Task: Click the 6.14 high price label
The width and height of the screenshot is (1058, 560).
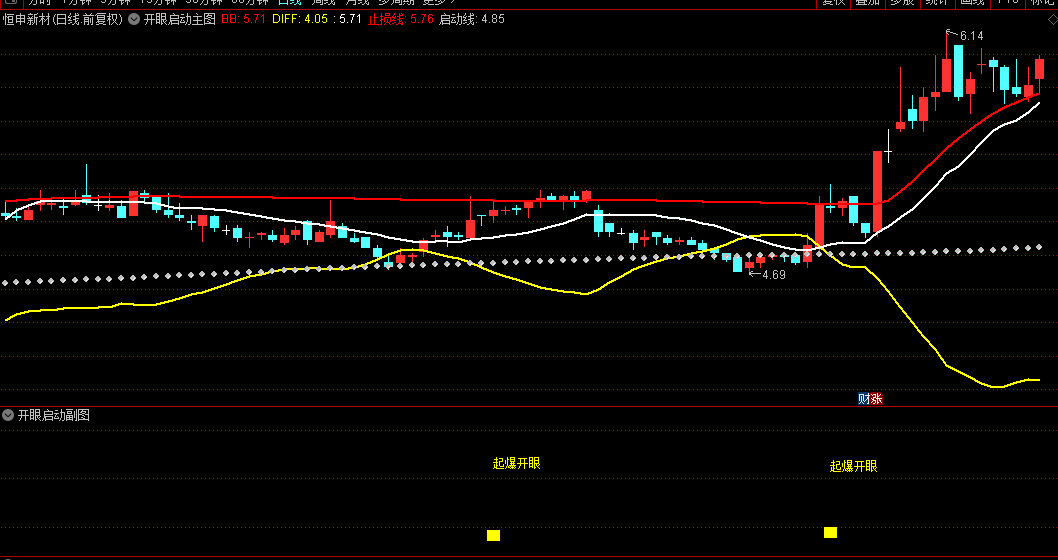Action: [971, 36]
